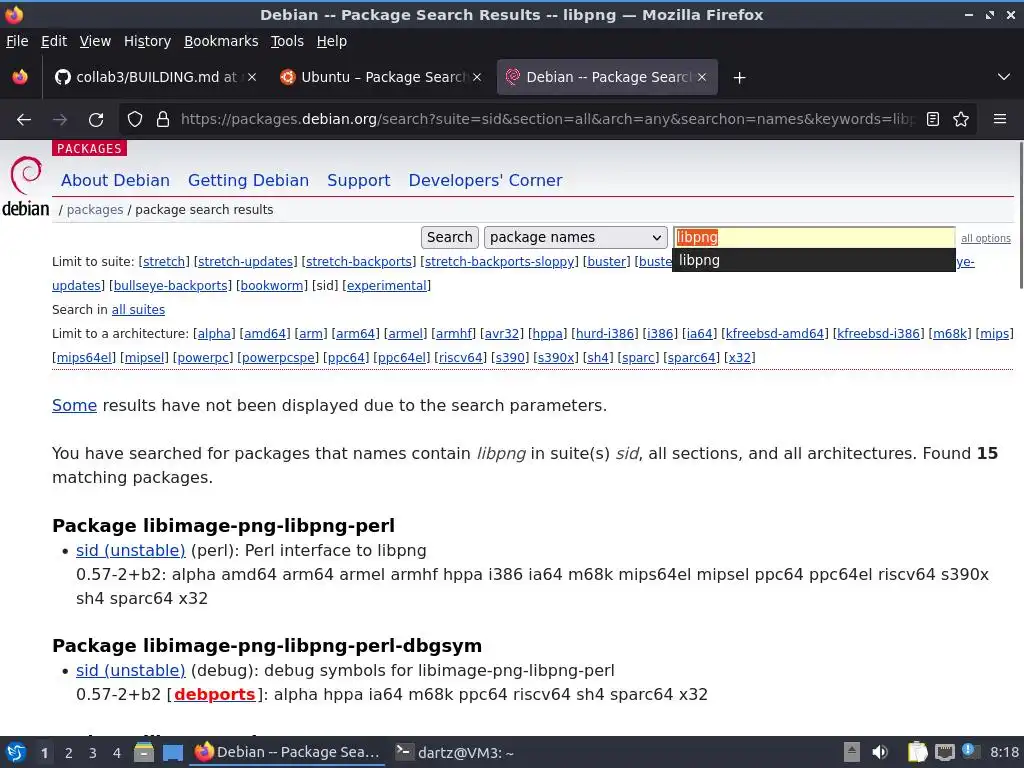Switch to workspace 2
1024x768 pixels.
click(69, 753)
